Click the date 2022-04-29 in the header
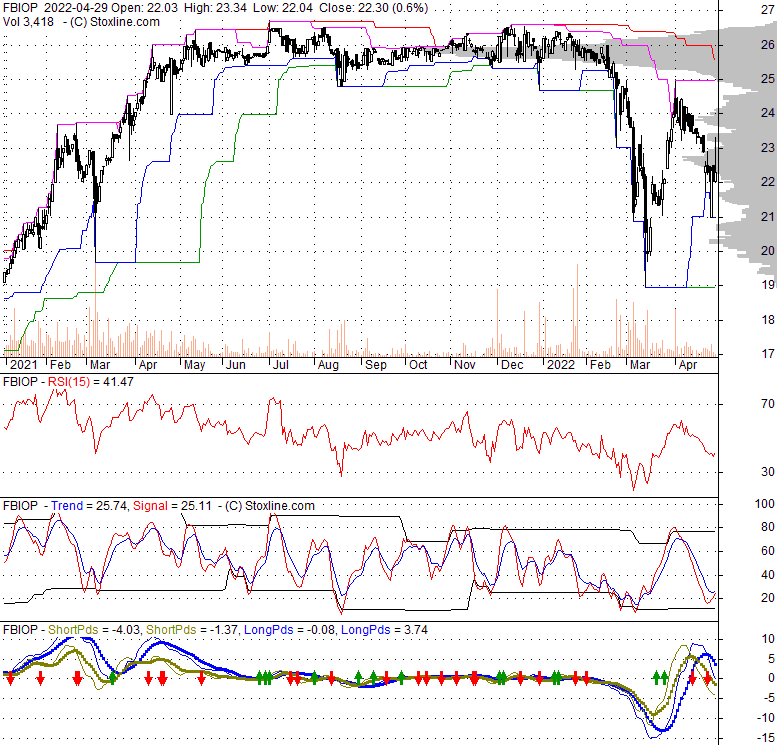 76,8
